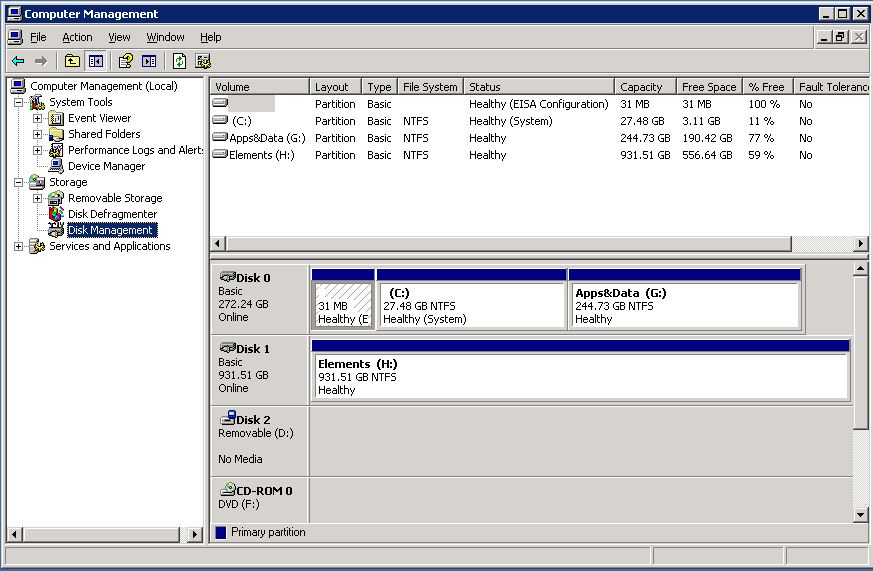Click the drive icon of the (C:) volume row
873x571 pixels.
tap(220, 120)
